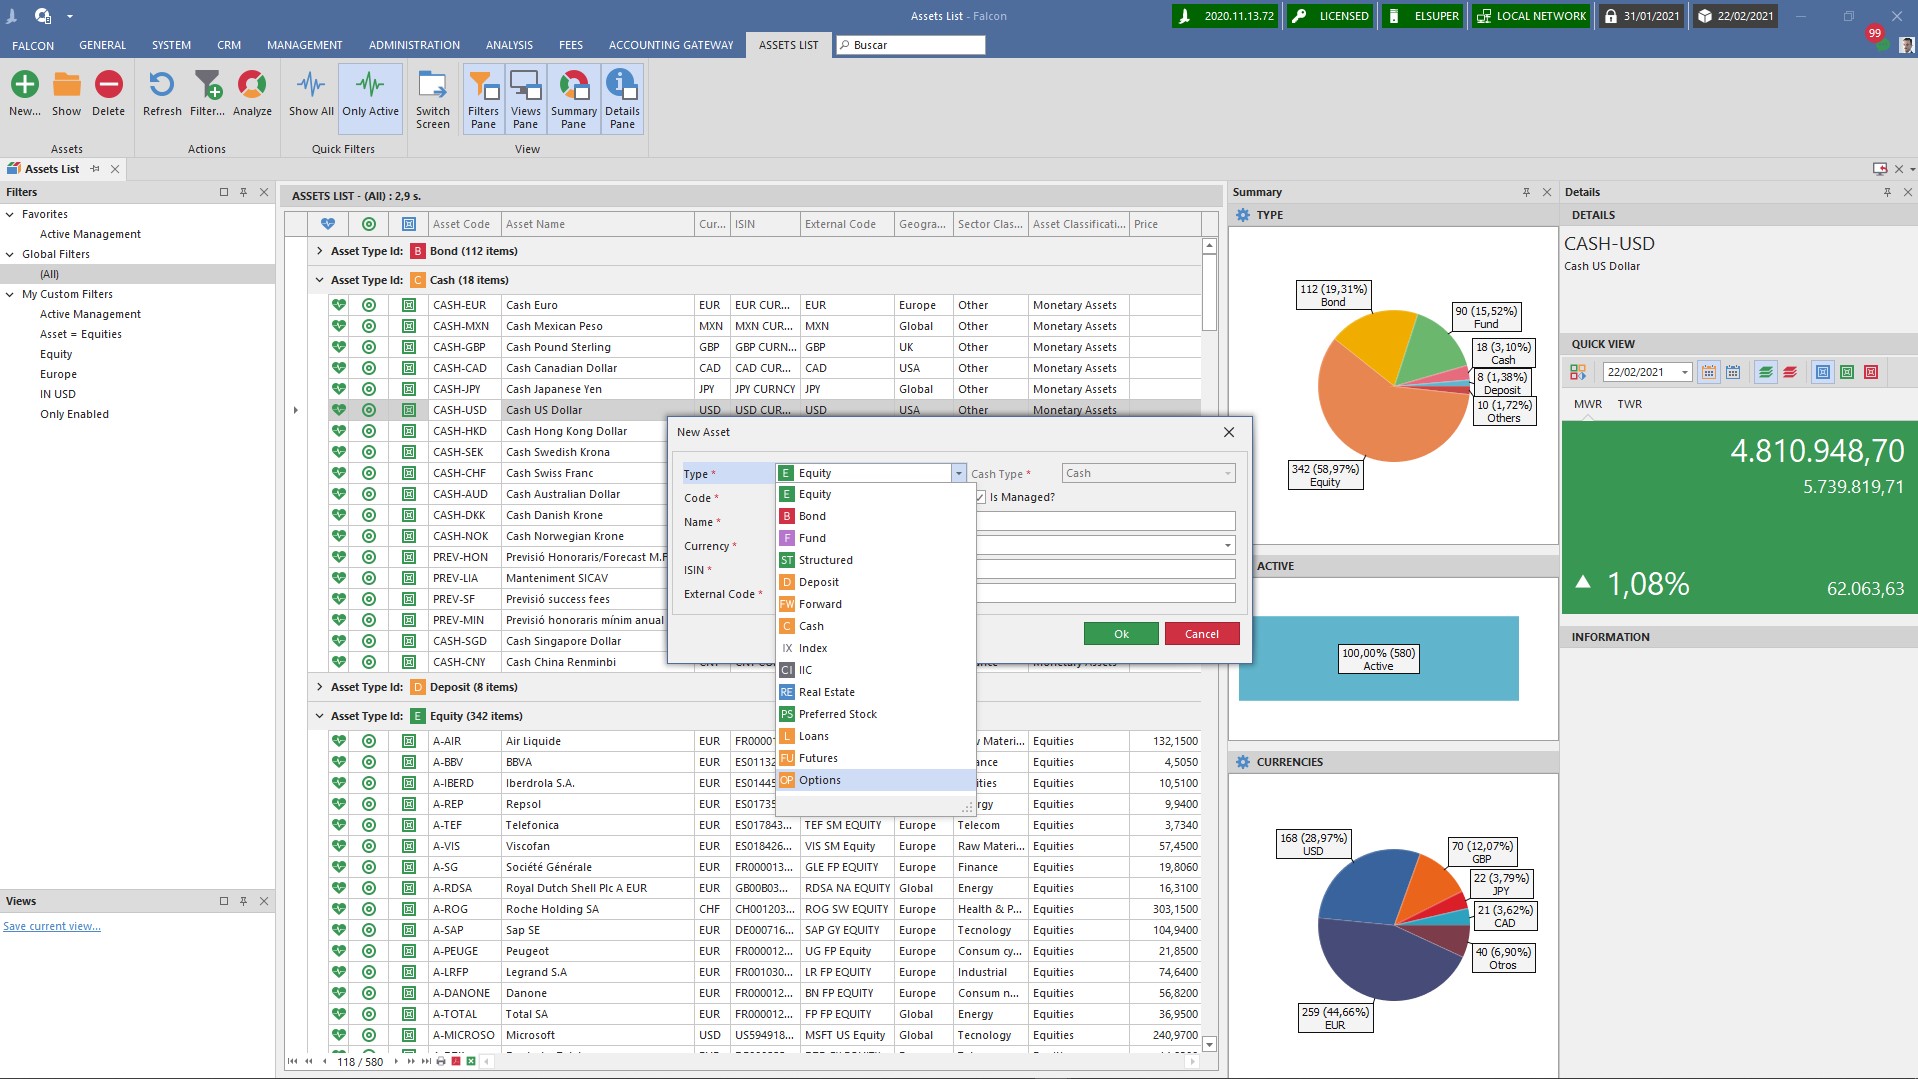The image size is (1918, 1079).
Task: Open the Filter... funnel icon in ribbon
Action: coord(207,85)
